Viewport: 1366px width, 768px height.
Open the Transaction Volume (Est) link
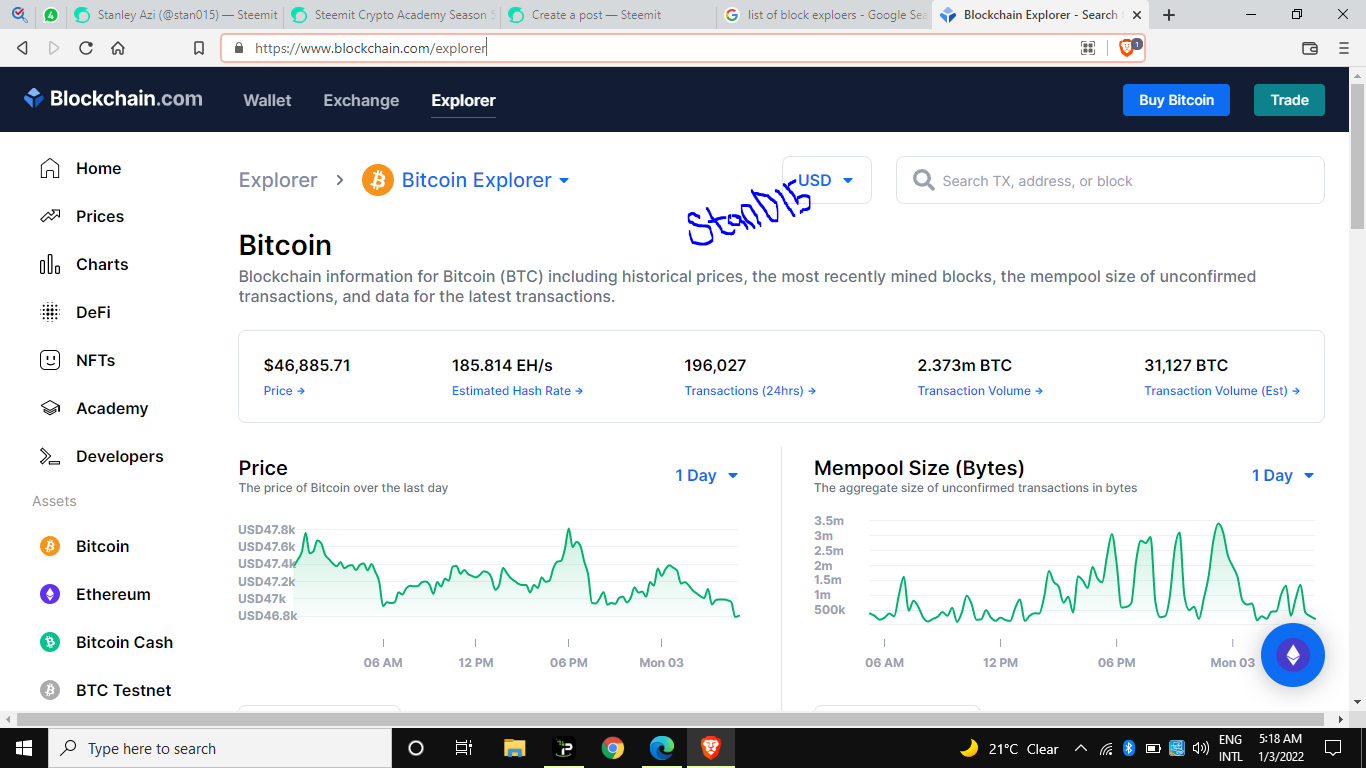[1222, 391]
